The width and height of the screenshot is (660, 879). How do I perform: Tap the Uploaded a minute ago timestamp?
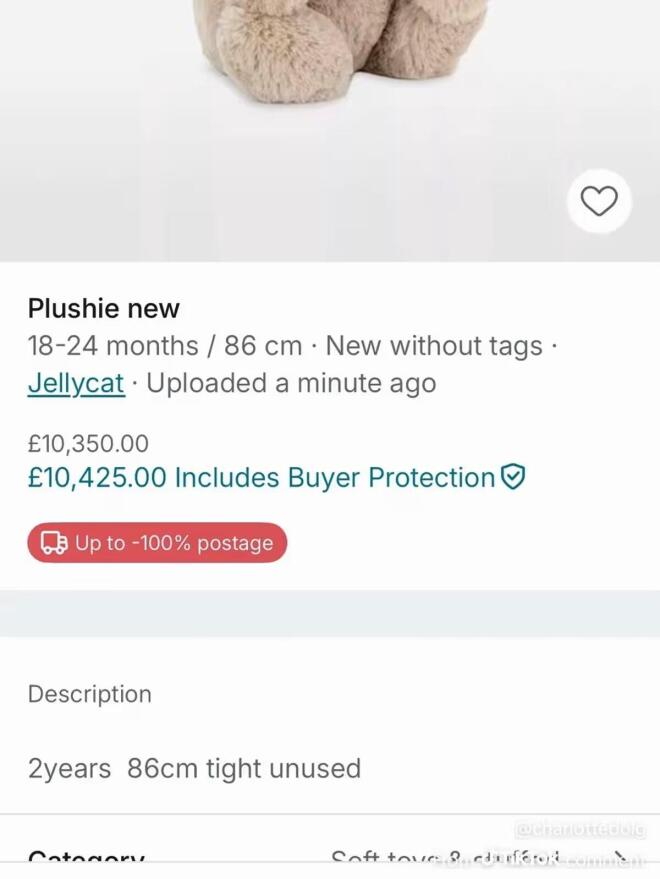point(291,383)
